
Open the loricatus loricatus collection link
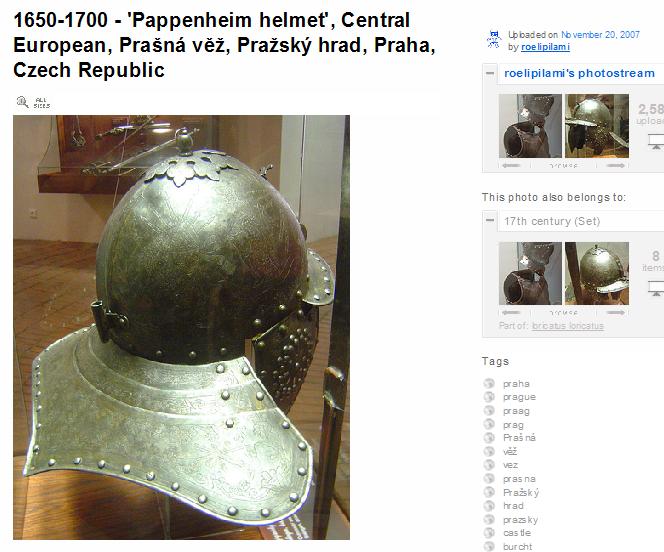pyautogui.click(x=567, y=326)
